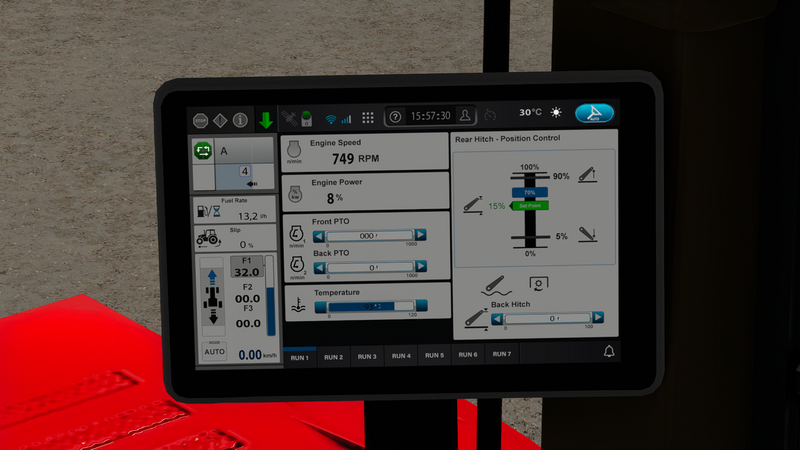Click the help question mark icon

click(395, 116)
